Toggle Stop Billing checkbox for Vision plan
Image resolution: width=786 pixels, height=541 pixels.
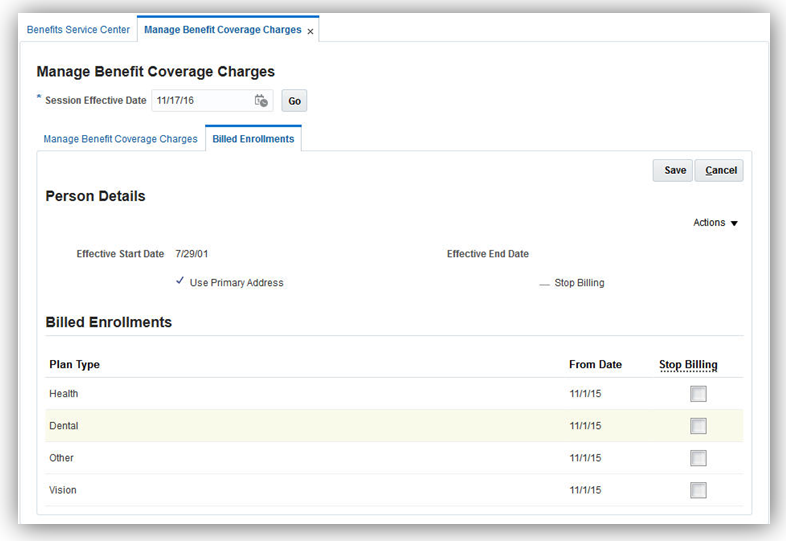(698, 490)
